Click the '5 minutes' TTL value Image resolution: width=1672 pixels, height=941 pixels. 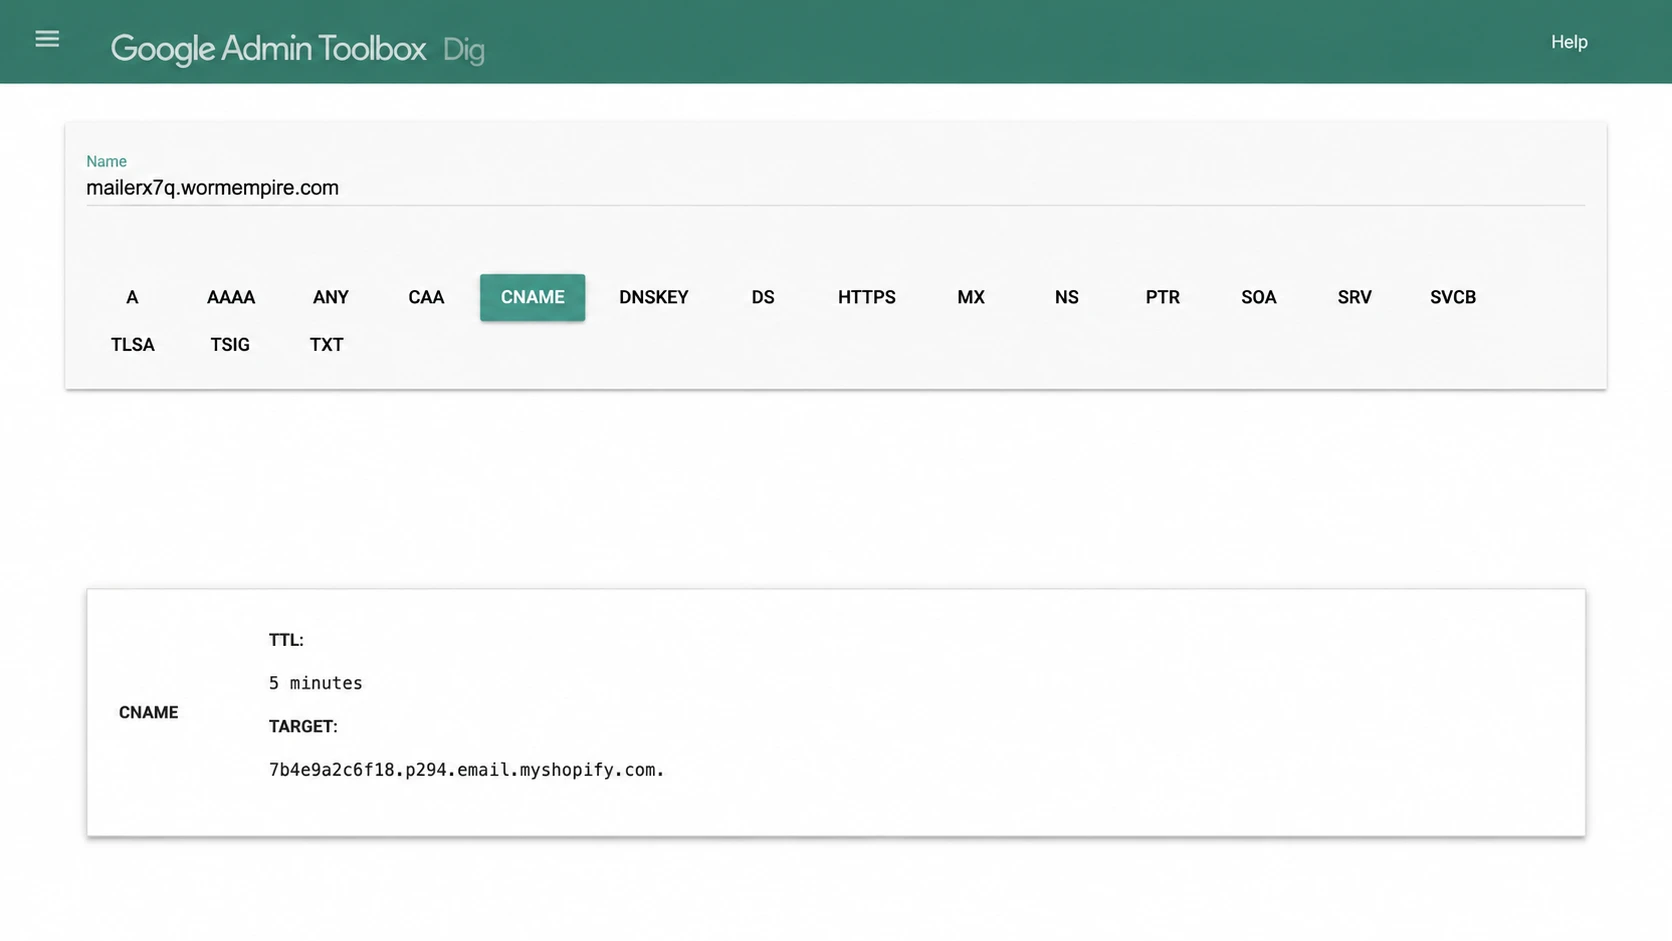point(316,683)
